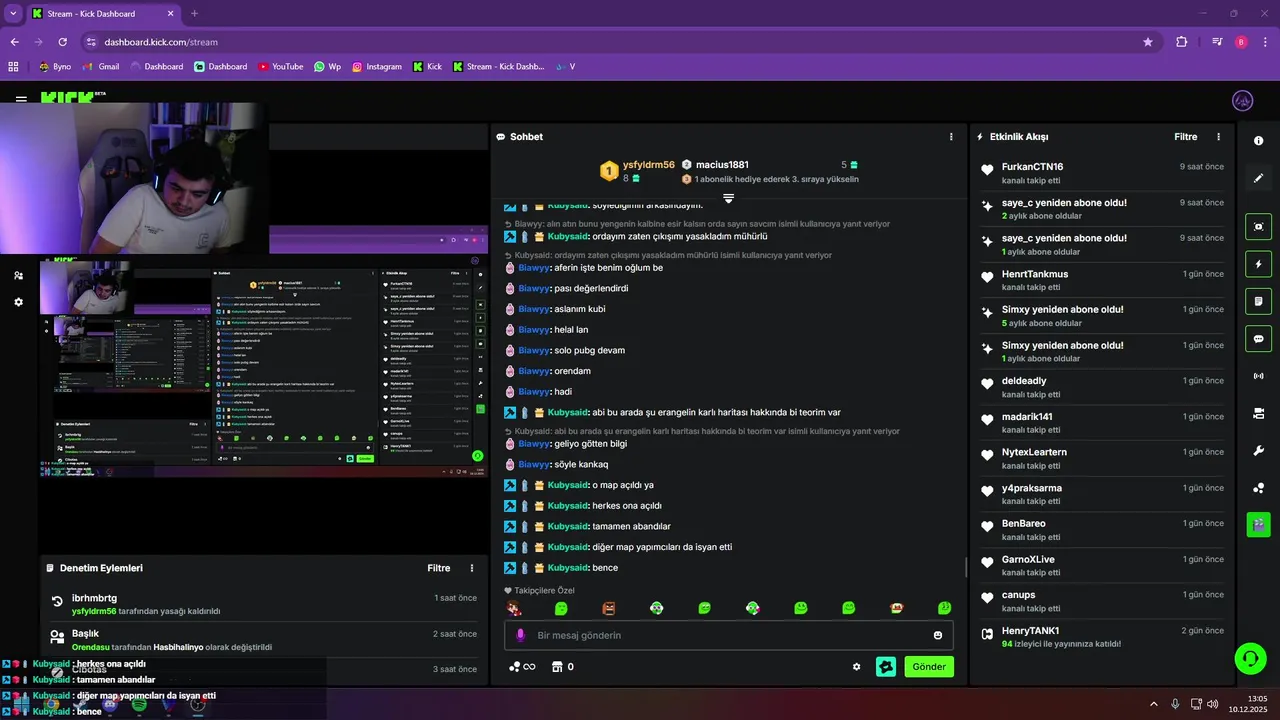Open the Gmail bookmark
This screenshot has height=720, width=1280.
(100, 67)
